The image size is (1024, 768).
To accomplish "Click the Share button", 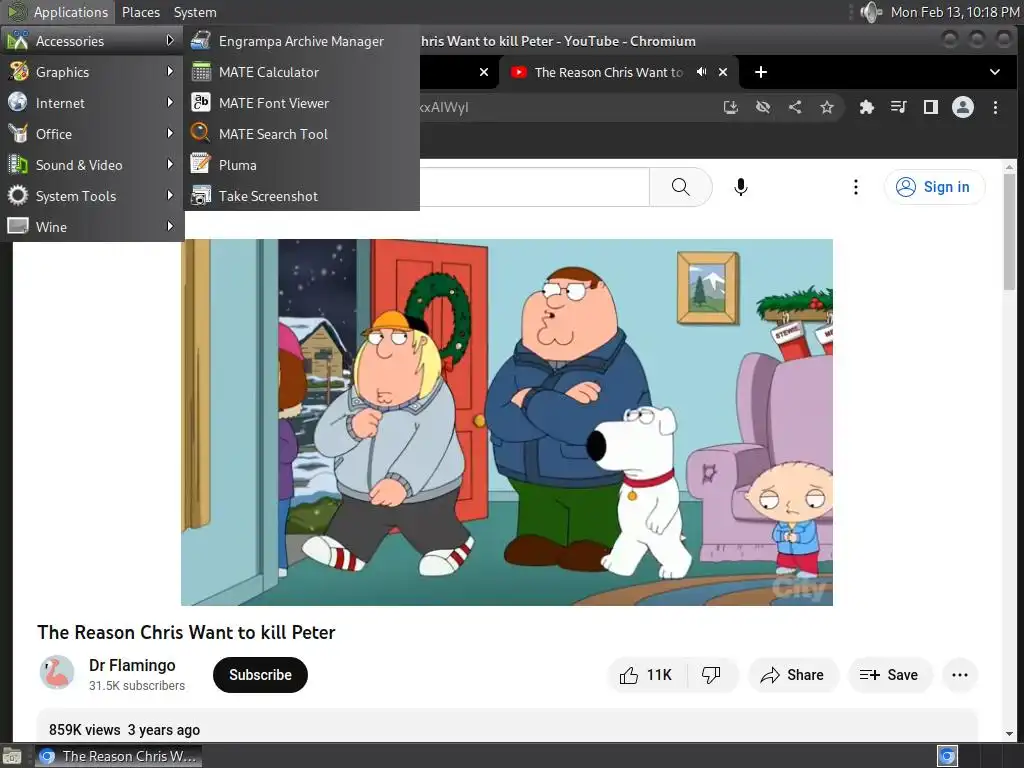I will click(792, 675).
